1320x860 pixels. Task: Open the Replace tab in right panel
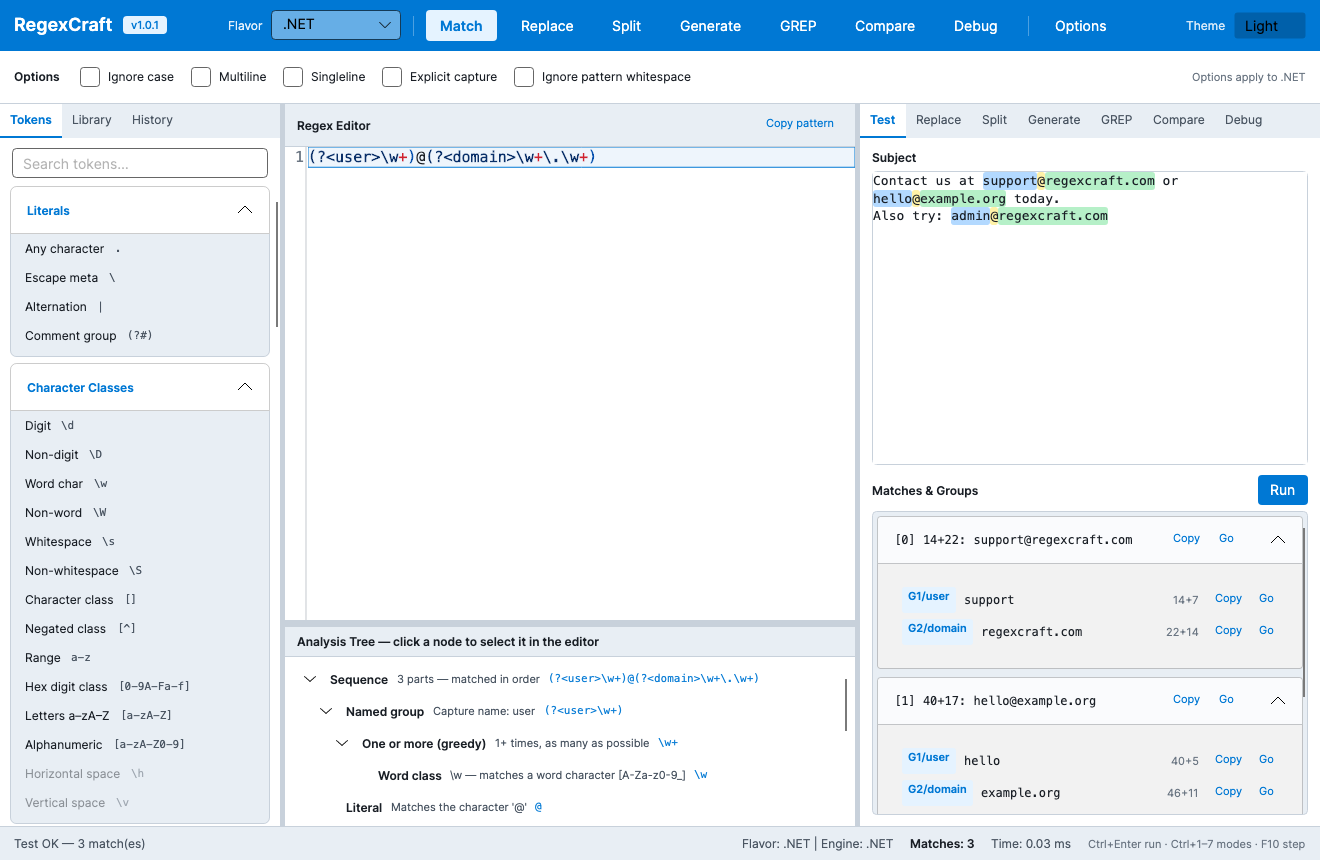(x=938, y=120)
